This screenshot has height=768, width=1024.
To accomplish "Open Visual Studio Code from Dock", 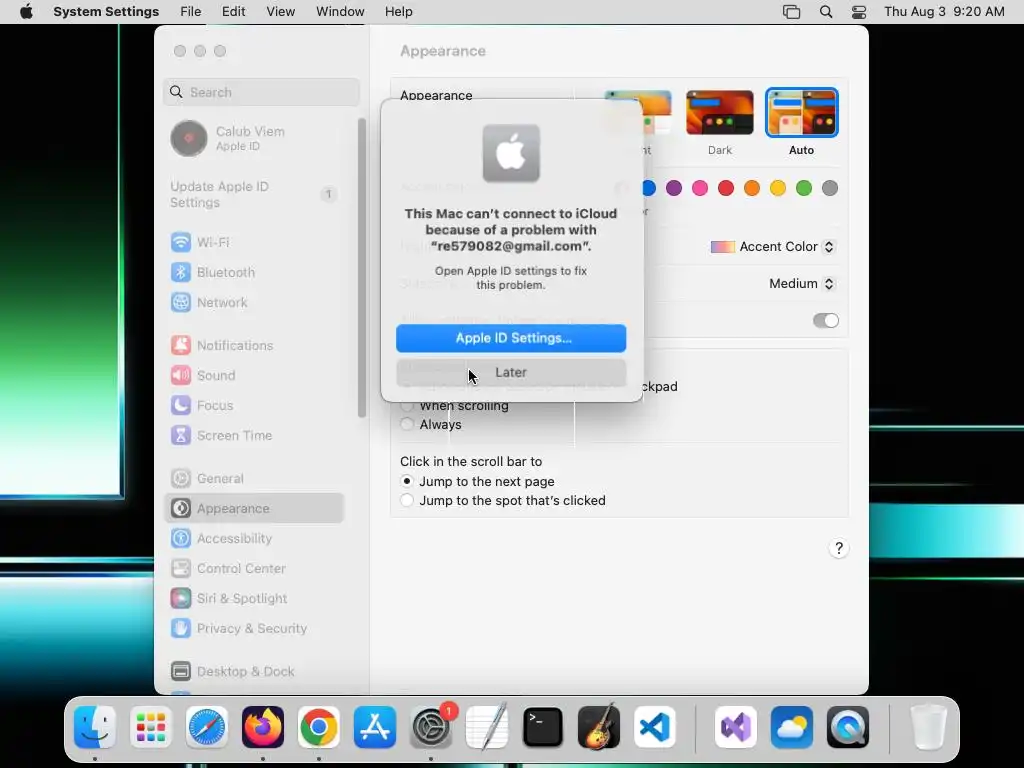I will (654, 727).
